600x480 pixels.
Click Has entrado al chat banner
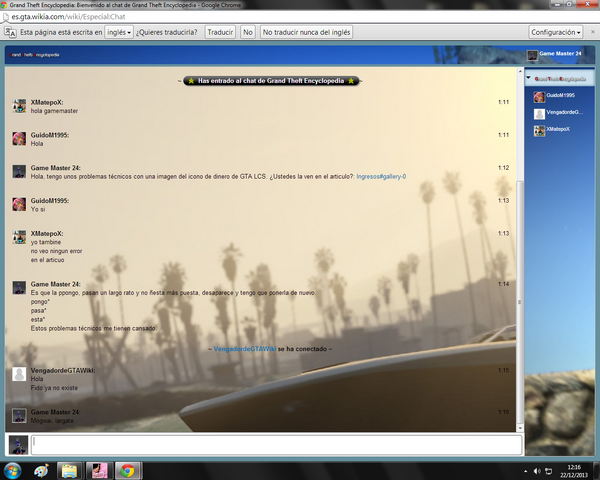(x=271, y=81)
